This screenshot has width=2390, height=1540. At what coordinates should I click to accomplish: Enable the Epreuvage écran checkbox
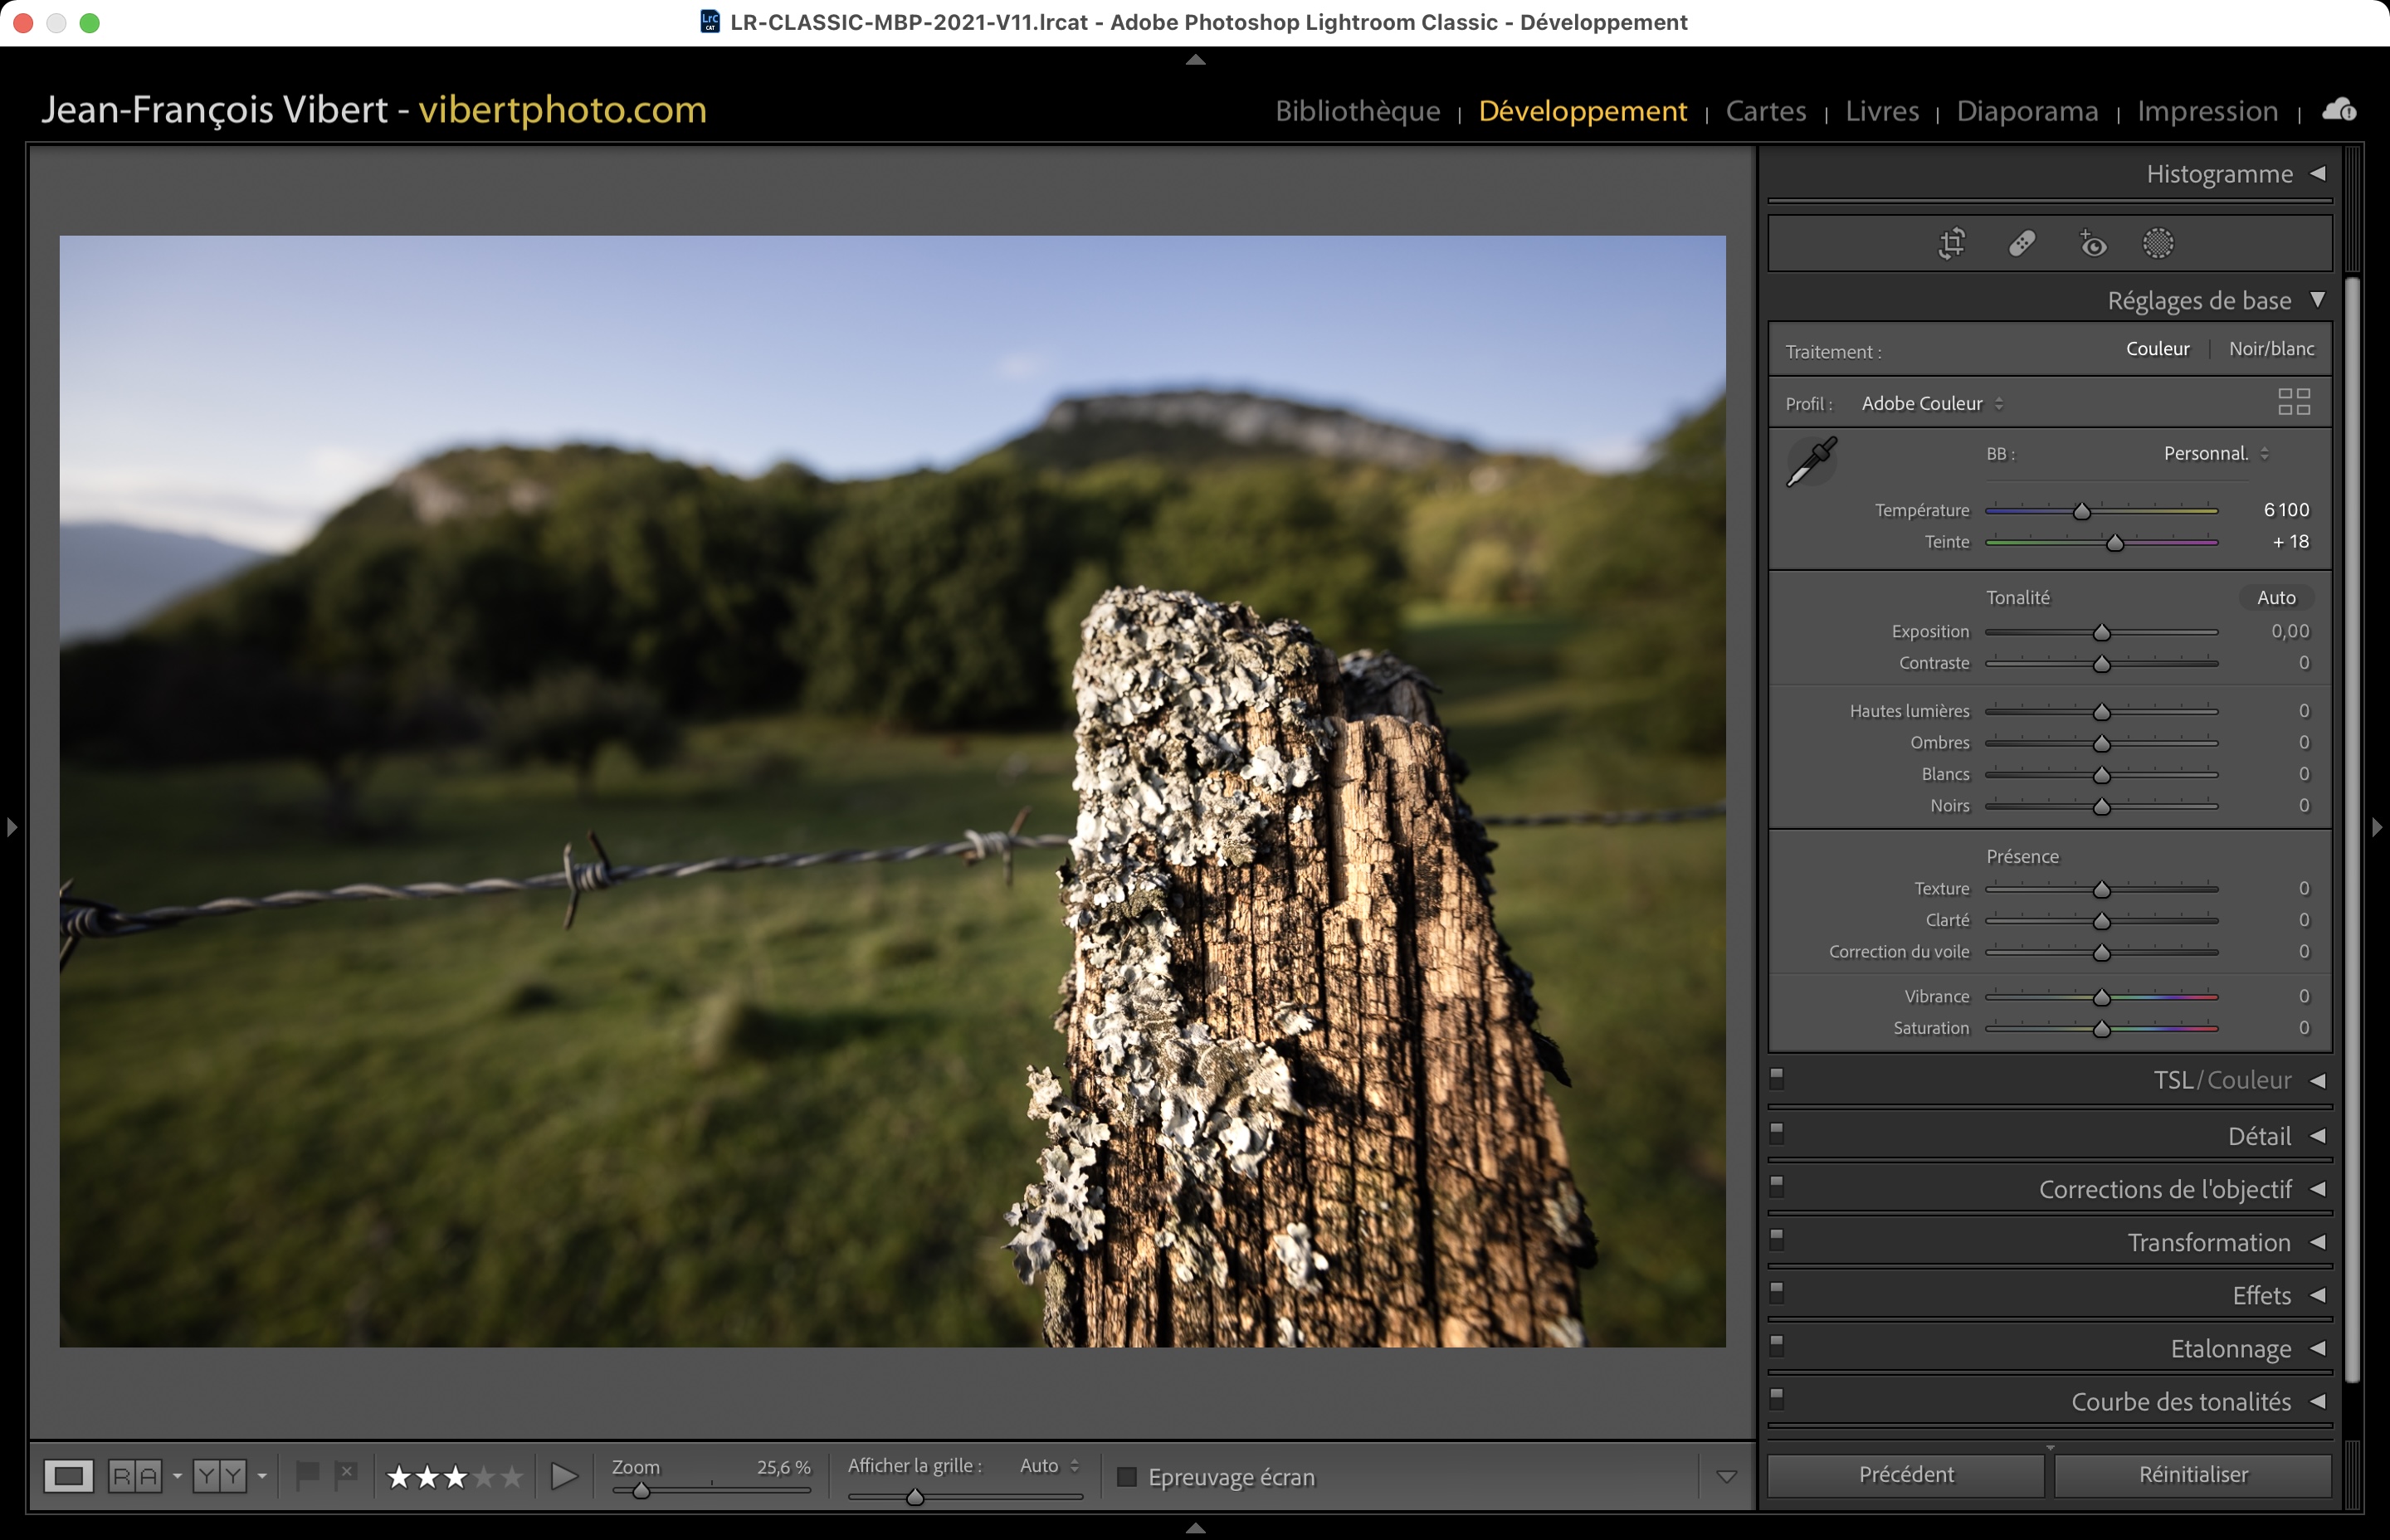(x=1127, y=1477)
